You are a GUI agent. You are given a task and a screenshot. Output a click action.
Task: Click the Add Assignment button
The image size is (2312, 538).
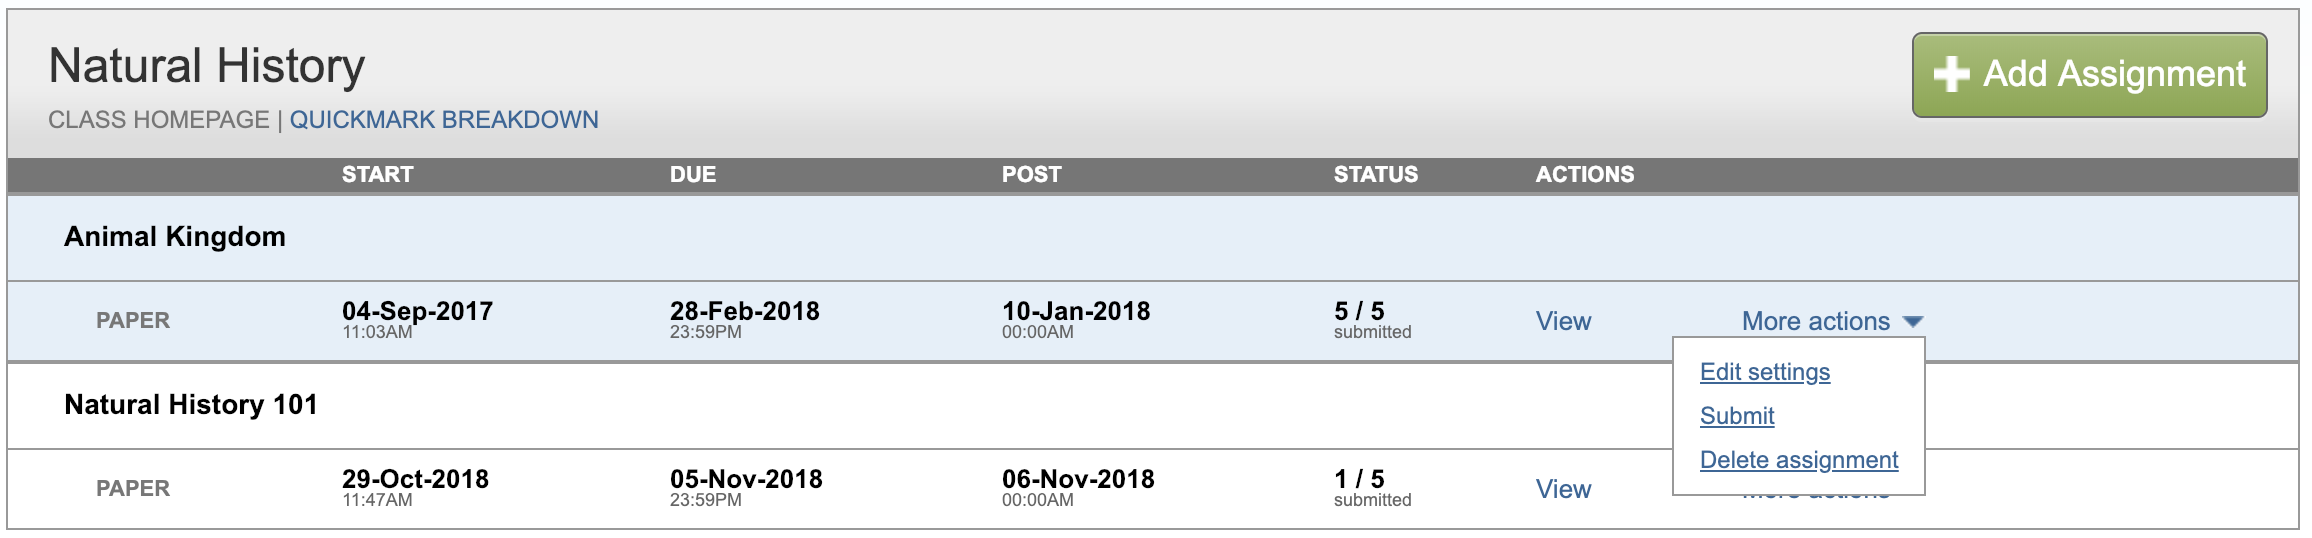(2089, 75)
